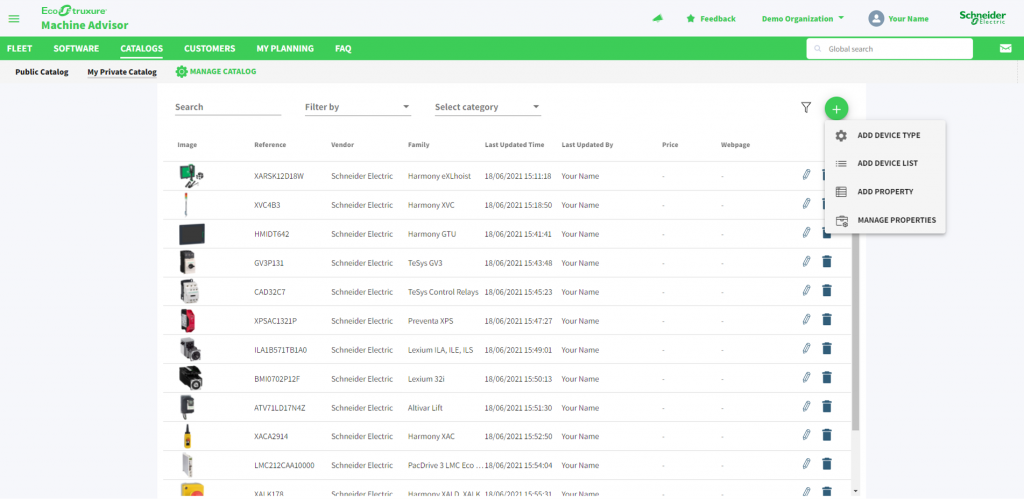The image size is (1024, 499).
Task: Edit the XVC4B3 row pencil icon
Action: [x=807, y=203]
